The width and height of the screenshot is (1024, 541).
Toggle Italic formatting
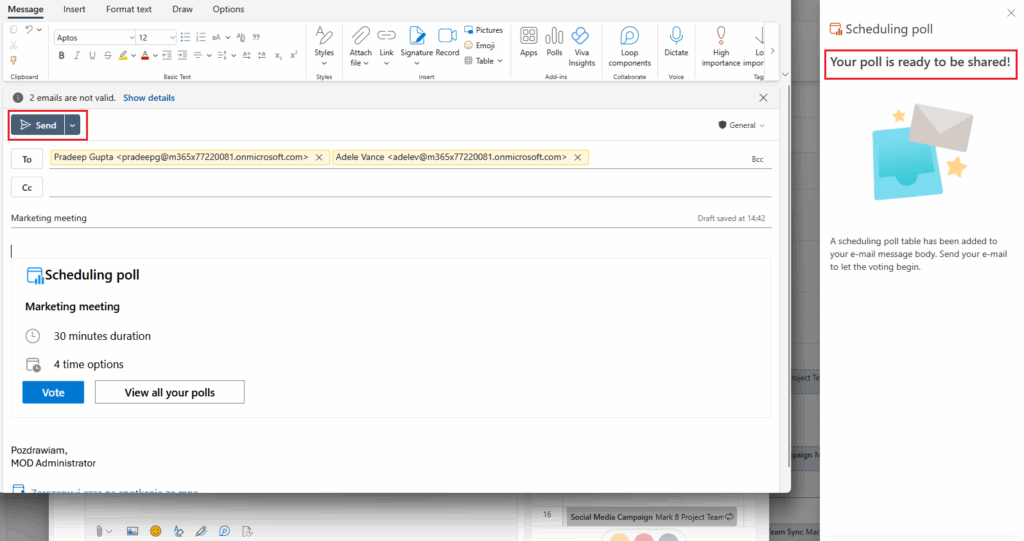tap(76, 55)
